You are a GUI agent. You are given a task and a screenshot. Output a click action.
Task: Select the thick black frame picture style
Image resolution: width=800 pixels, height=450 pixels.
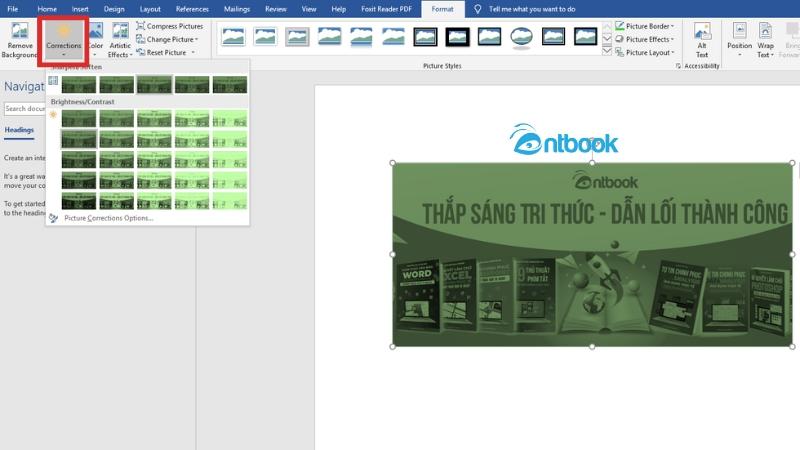tap(457, 37)
